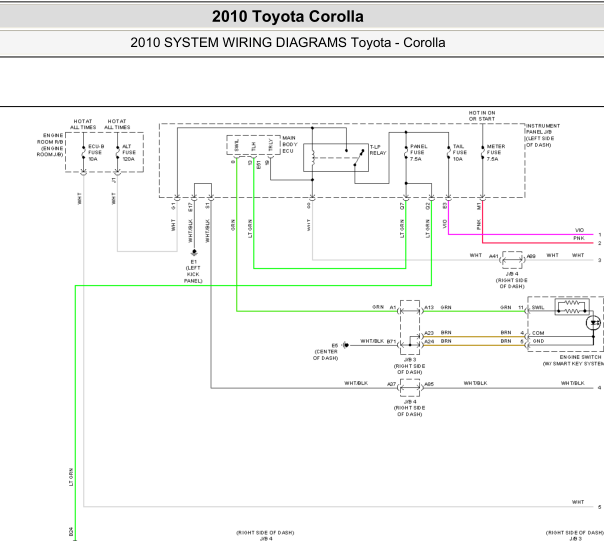Click the J/B 4 connector box between A27 and A65
The height and width of the screenshot is (541, 604).
(410, 388)
